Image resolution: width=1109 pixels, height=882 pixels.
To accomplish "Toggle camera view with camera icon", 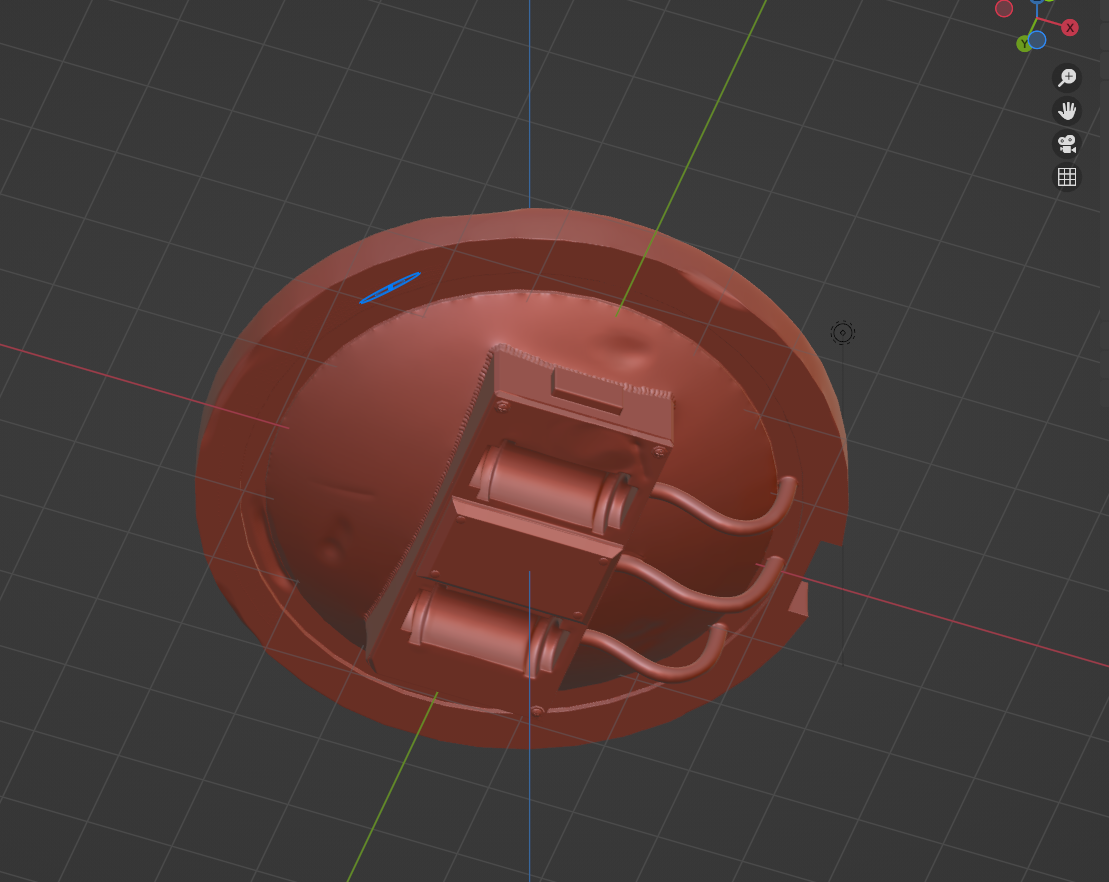I will pyautogui.click(x=1067, y=144).
